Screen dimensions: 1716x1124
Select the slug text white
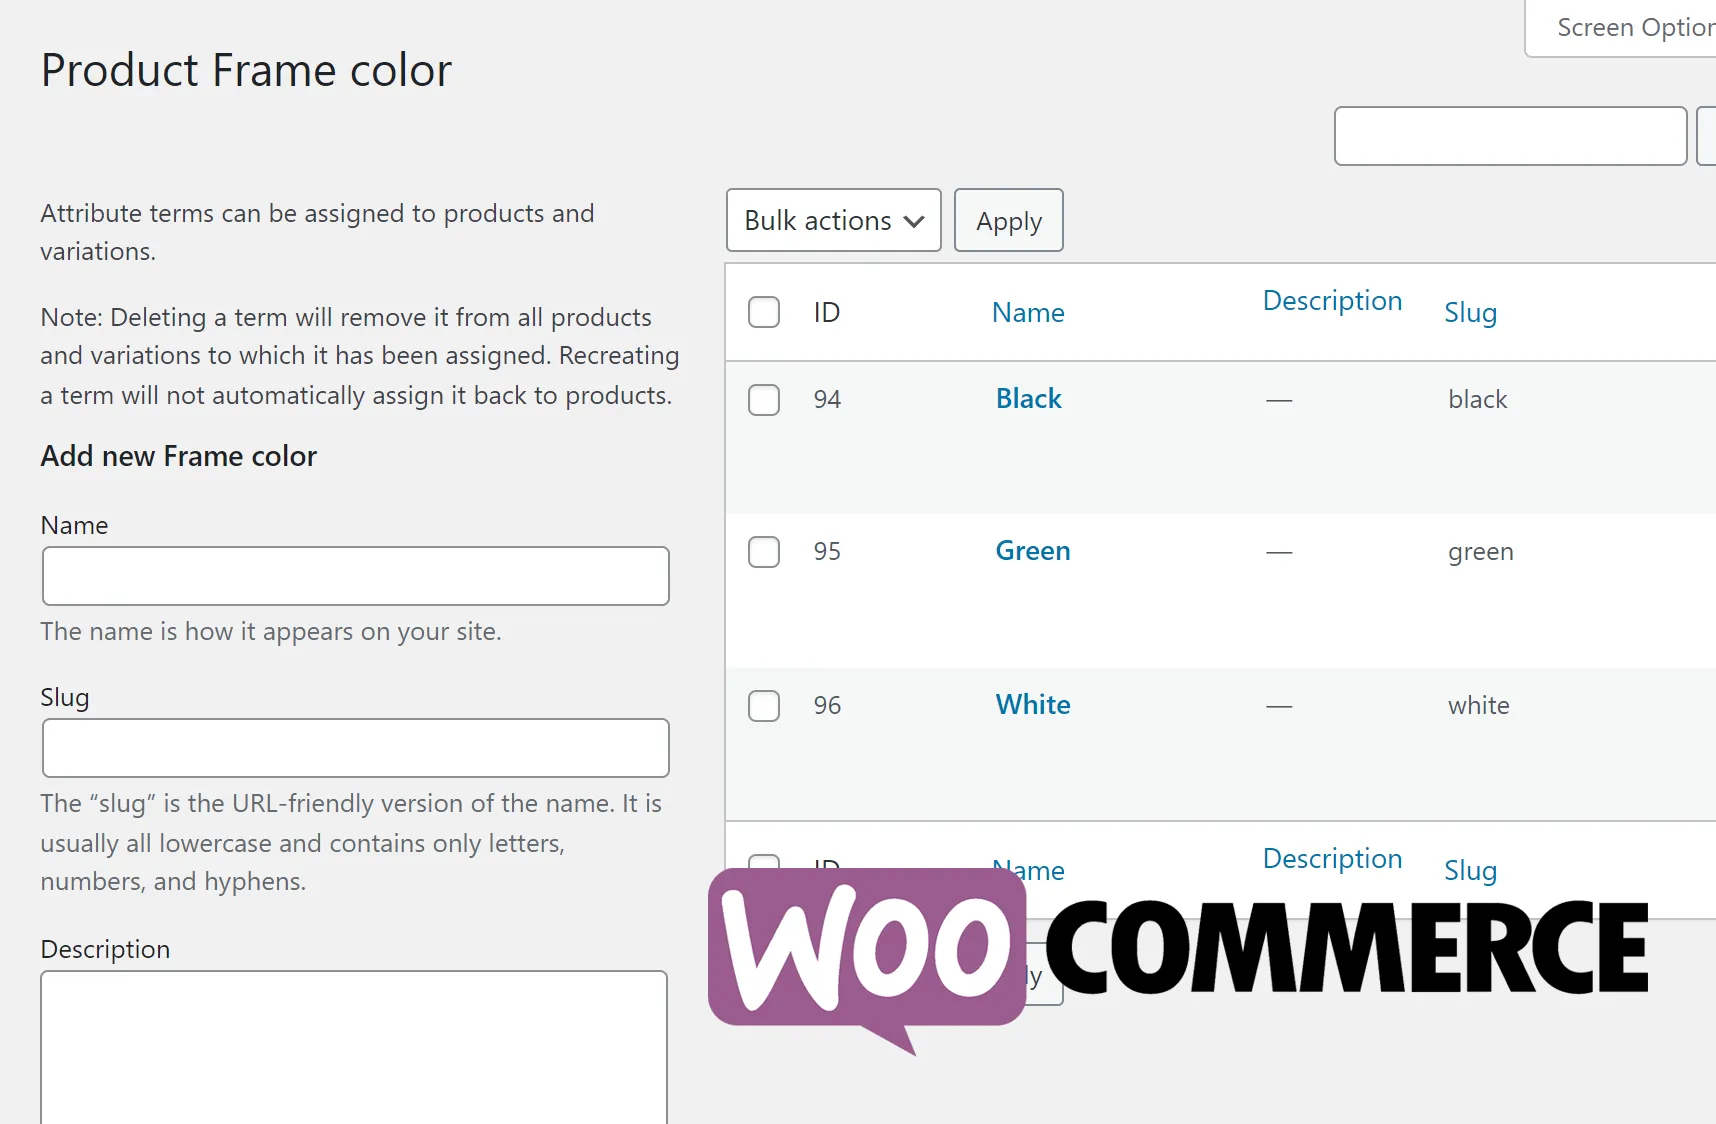[x=1478, y=706]
